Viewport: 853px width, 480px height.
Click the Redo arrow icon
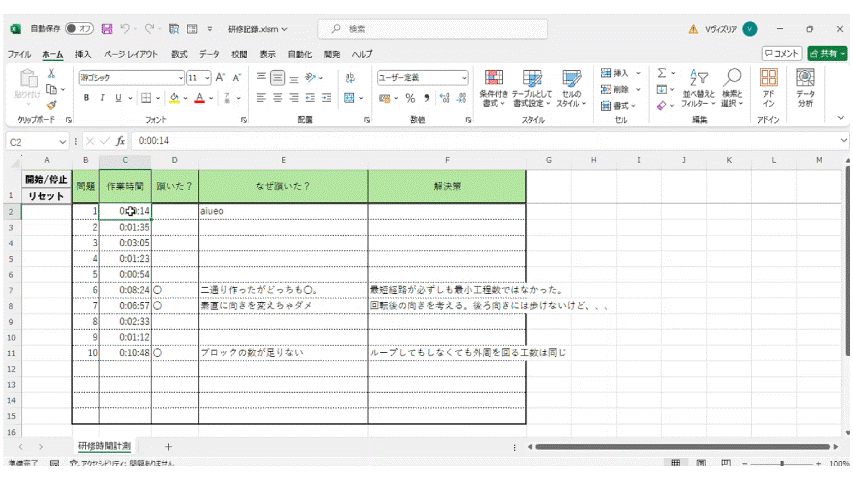pyautogui.click(x=149, y=29)
